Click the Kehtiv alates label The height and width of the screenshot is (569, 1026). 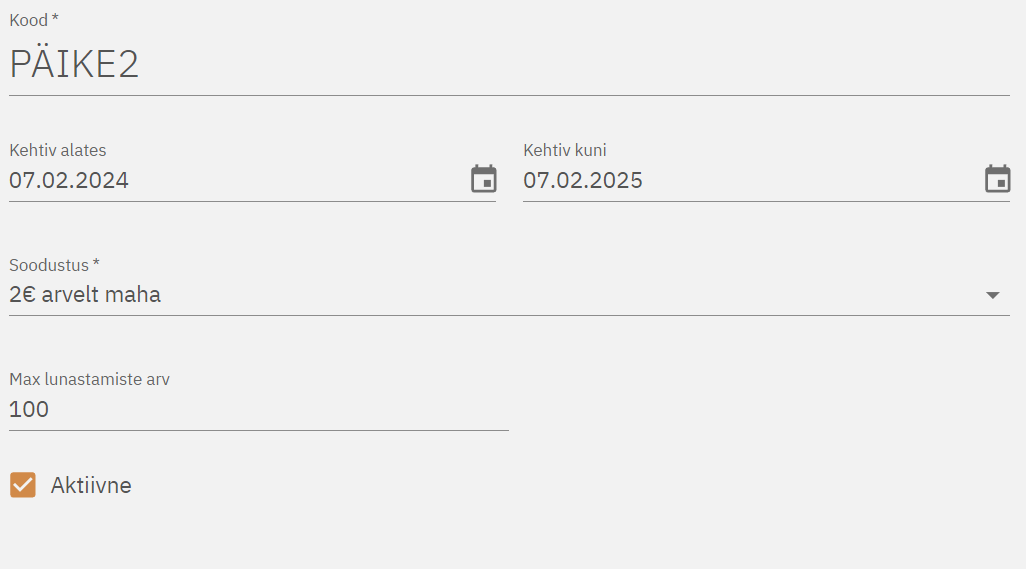pyautogui.click(x=58, y=151)
